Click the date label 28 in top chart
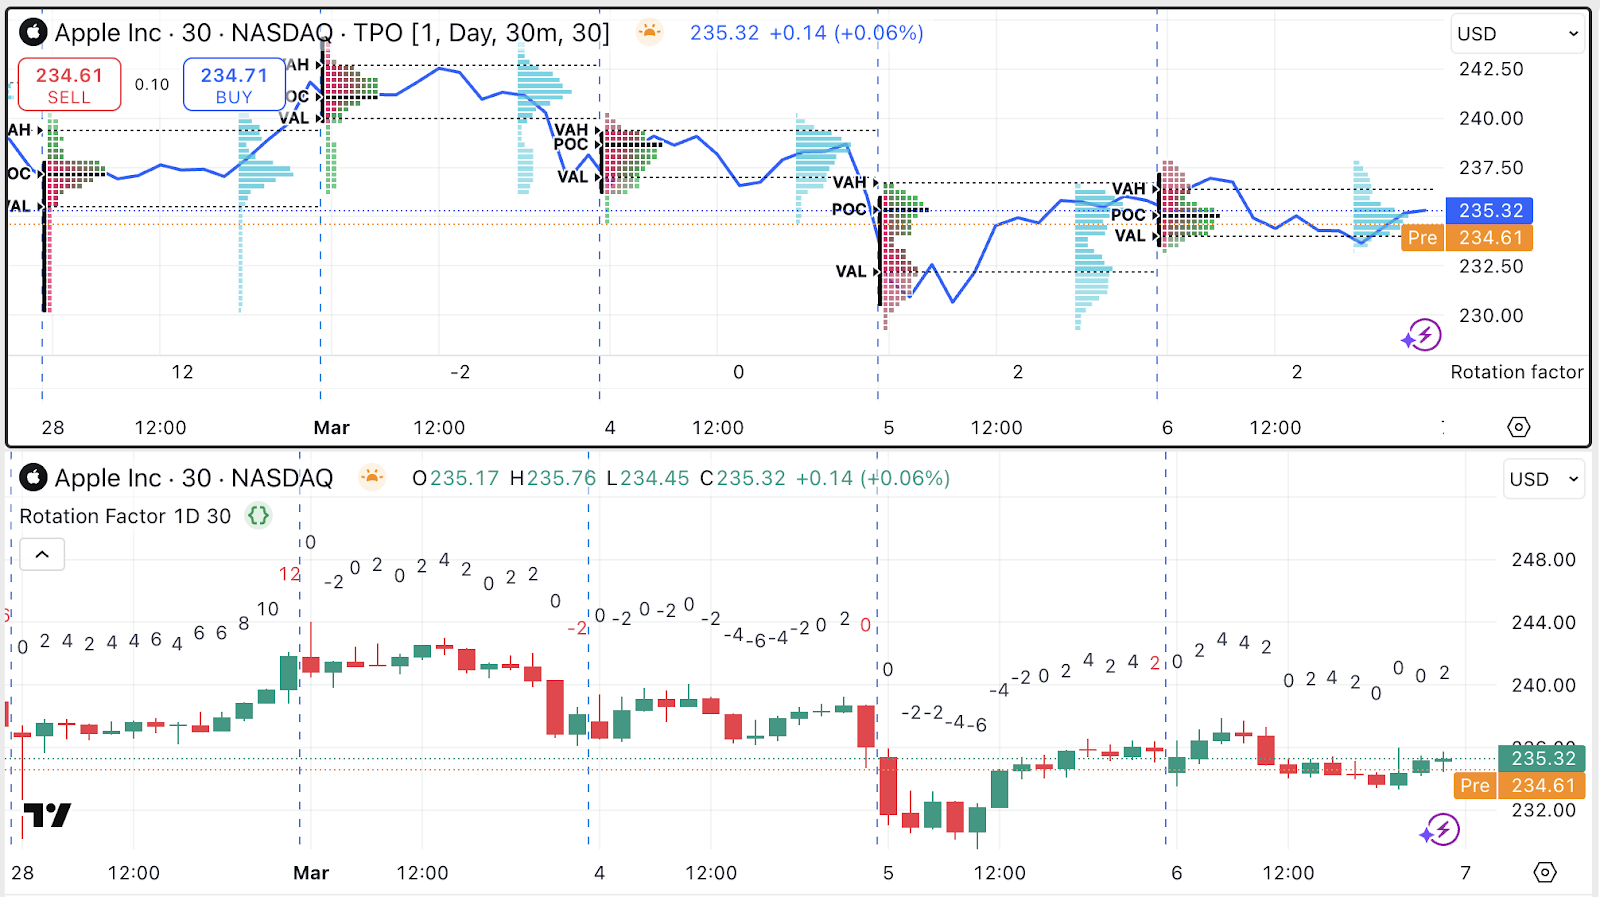1600x897 pixels. click(x=53, y=428)
